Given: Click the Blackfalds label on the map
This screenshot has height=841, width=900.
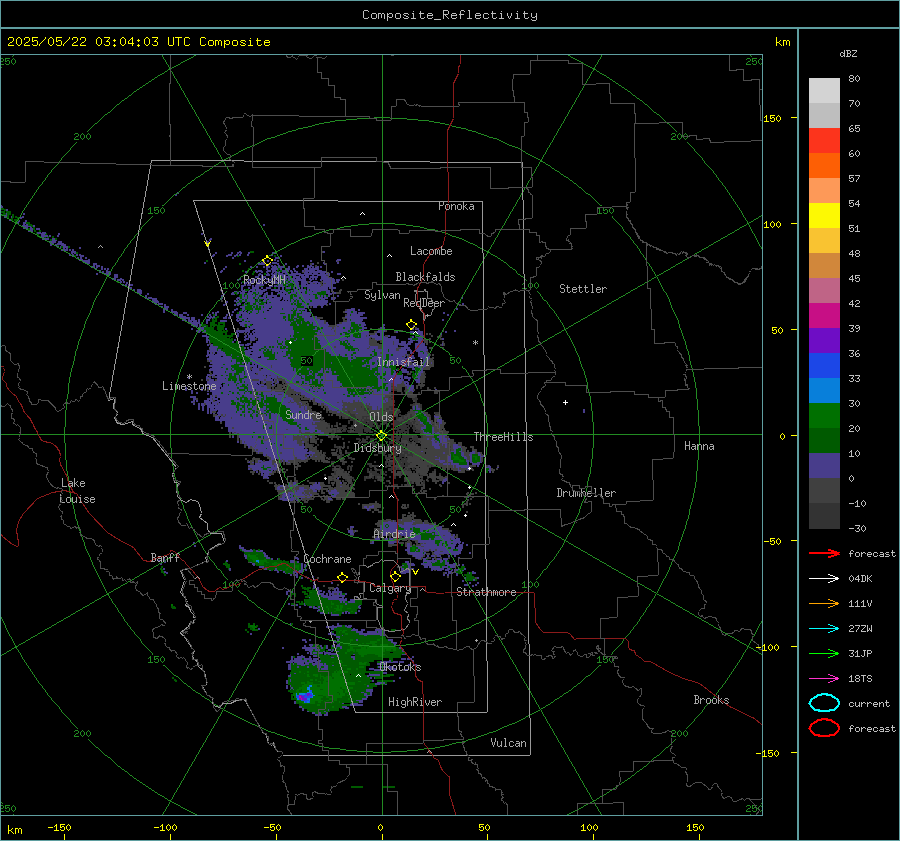Looking at the screenshot, I should pyautogui.click(x=425, y=277).
